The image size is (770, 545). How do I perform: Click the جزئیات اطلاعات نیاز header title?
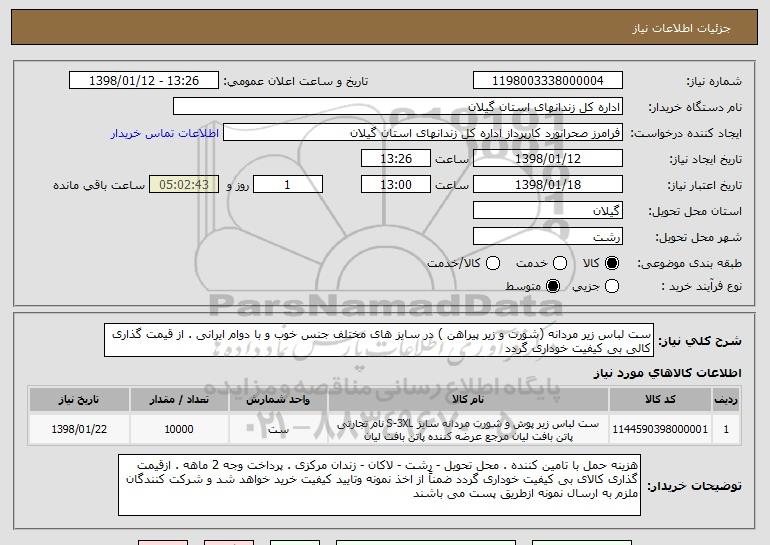click(x=681, y=28)
